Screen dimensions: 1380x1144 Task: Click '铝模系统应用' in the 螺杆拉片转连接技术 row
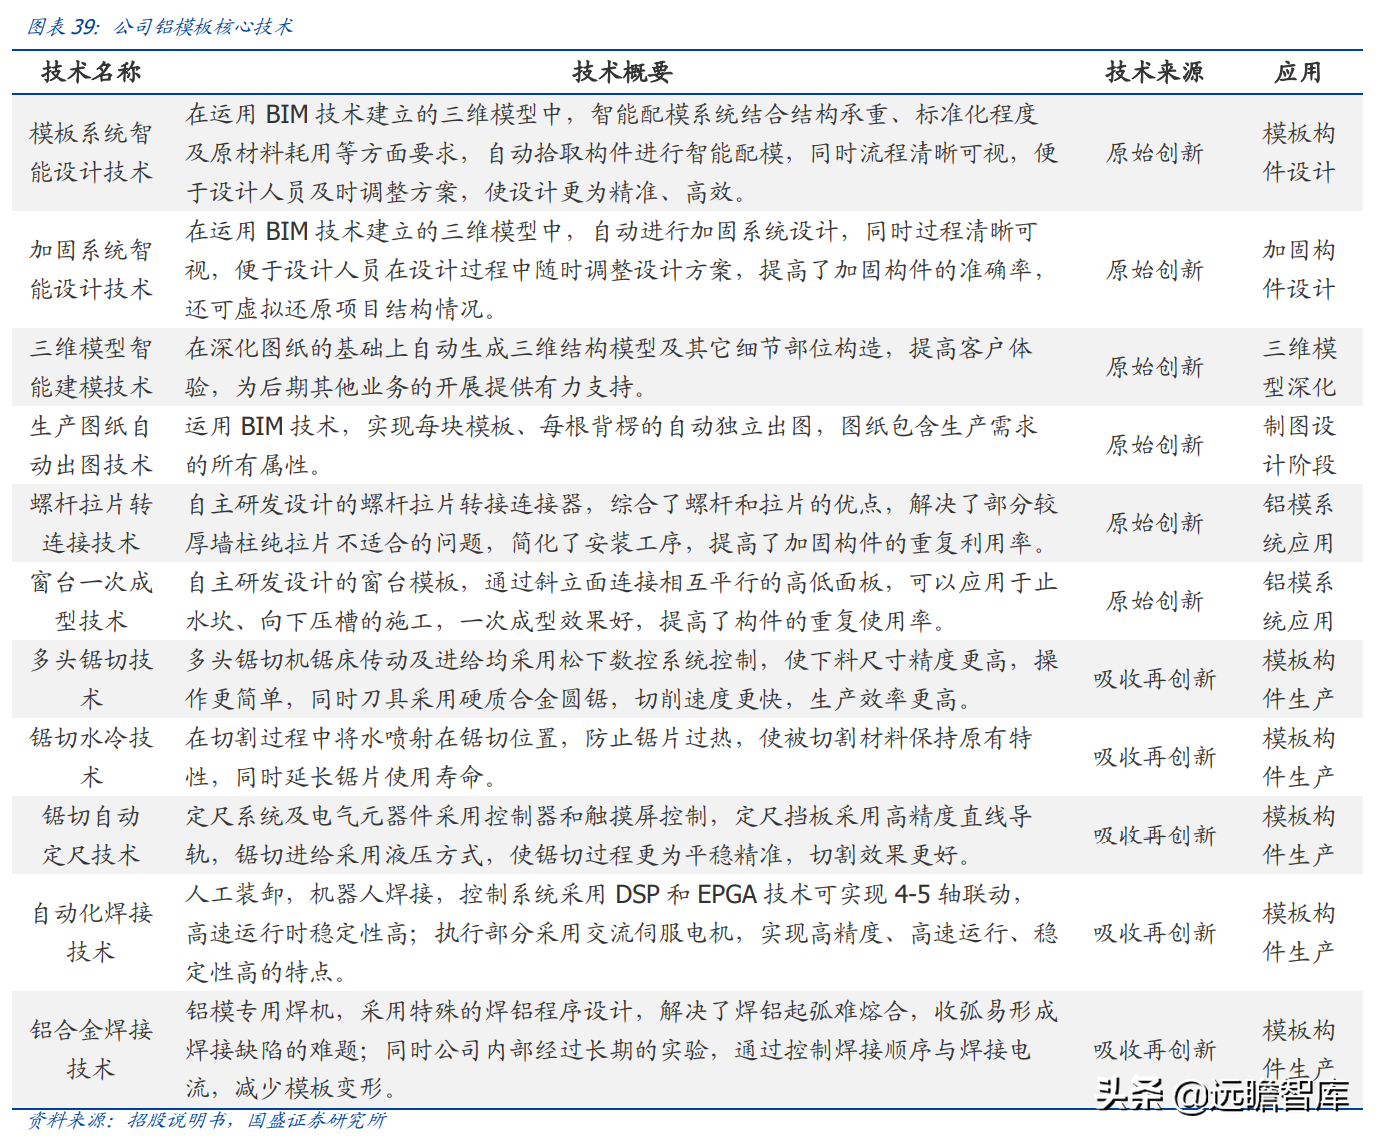(x=1298, y=523)
